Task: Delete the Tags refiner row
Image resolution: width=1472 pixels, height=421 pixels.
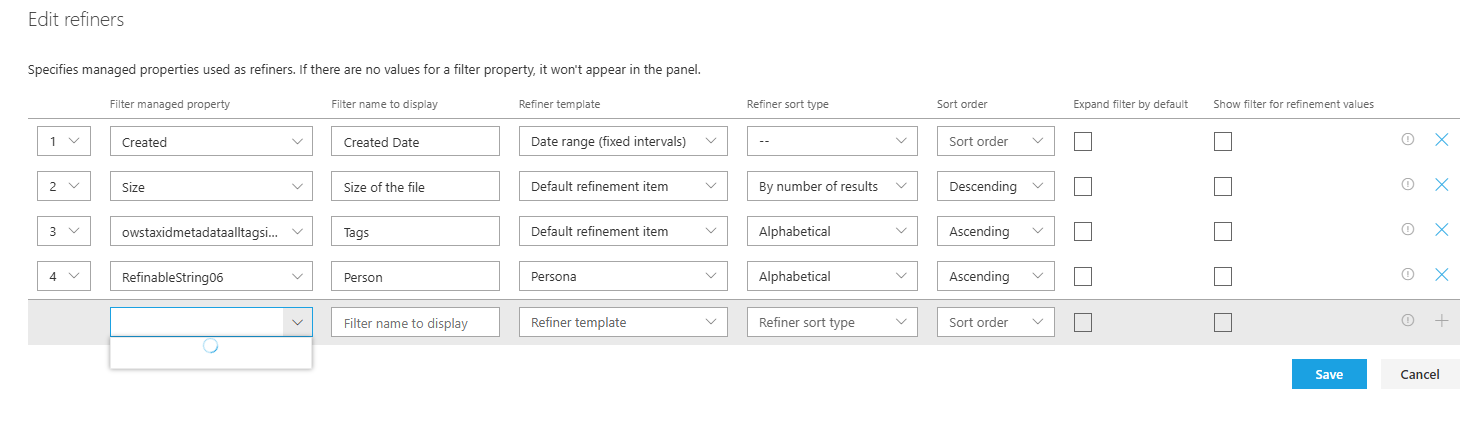Action: point(1441,230)
